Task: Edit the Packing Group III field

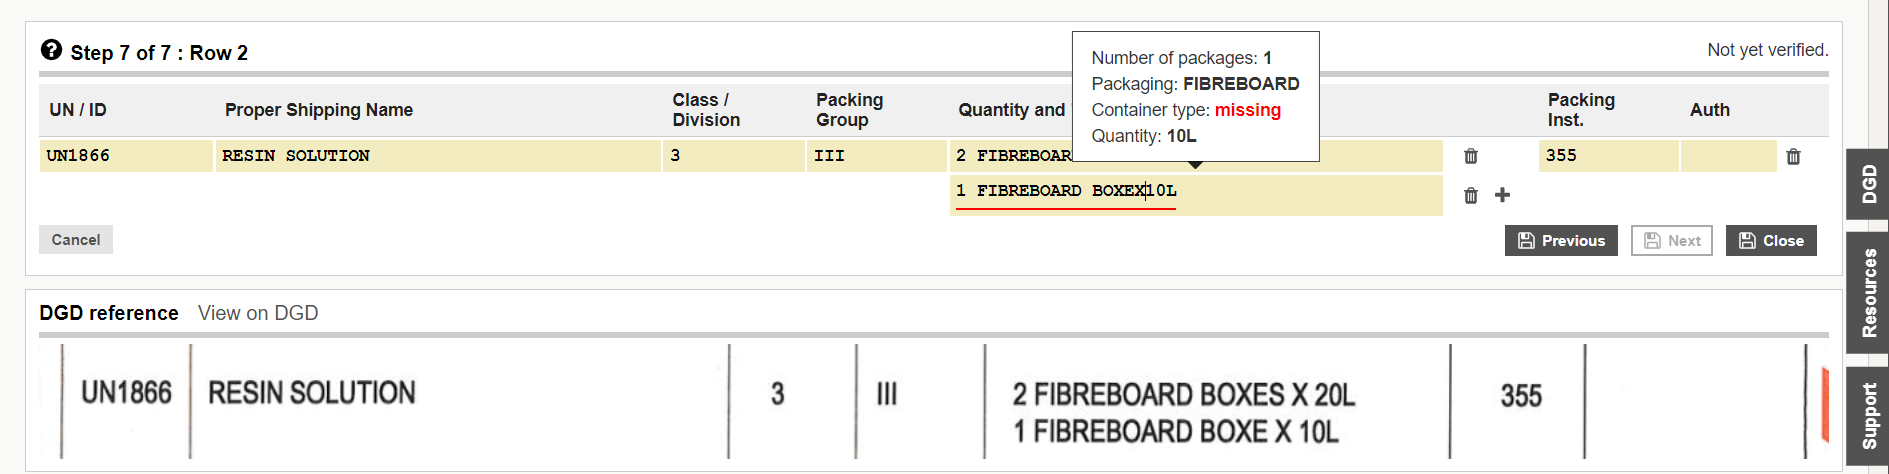Action: coord(876,156)
